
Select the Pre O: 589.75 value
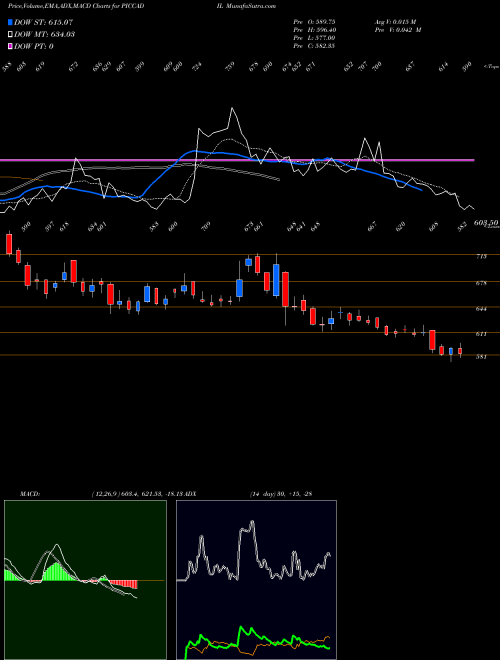click(314, 22)
